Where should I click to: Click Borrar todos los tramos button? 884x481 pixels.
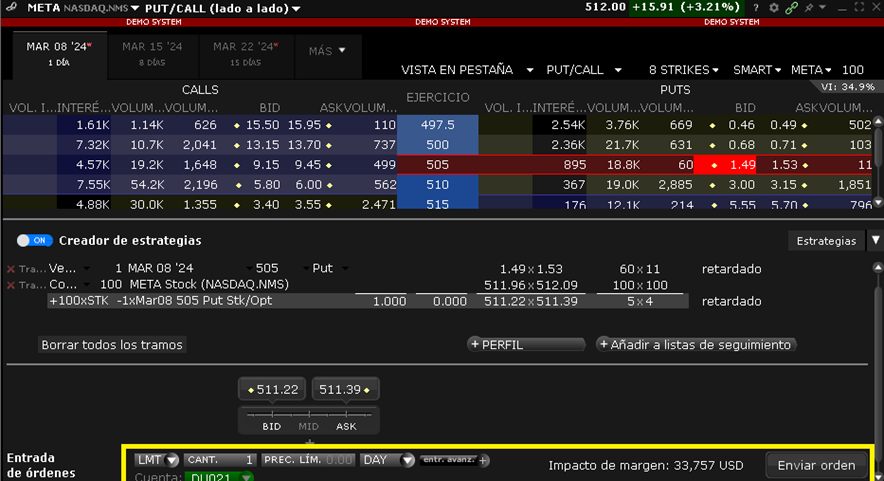(x=112, y=344)
